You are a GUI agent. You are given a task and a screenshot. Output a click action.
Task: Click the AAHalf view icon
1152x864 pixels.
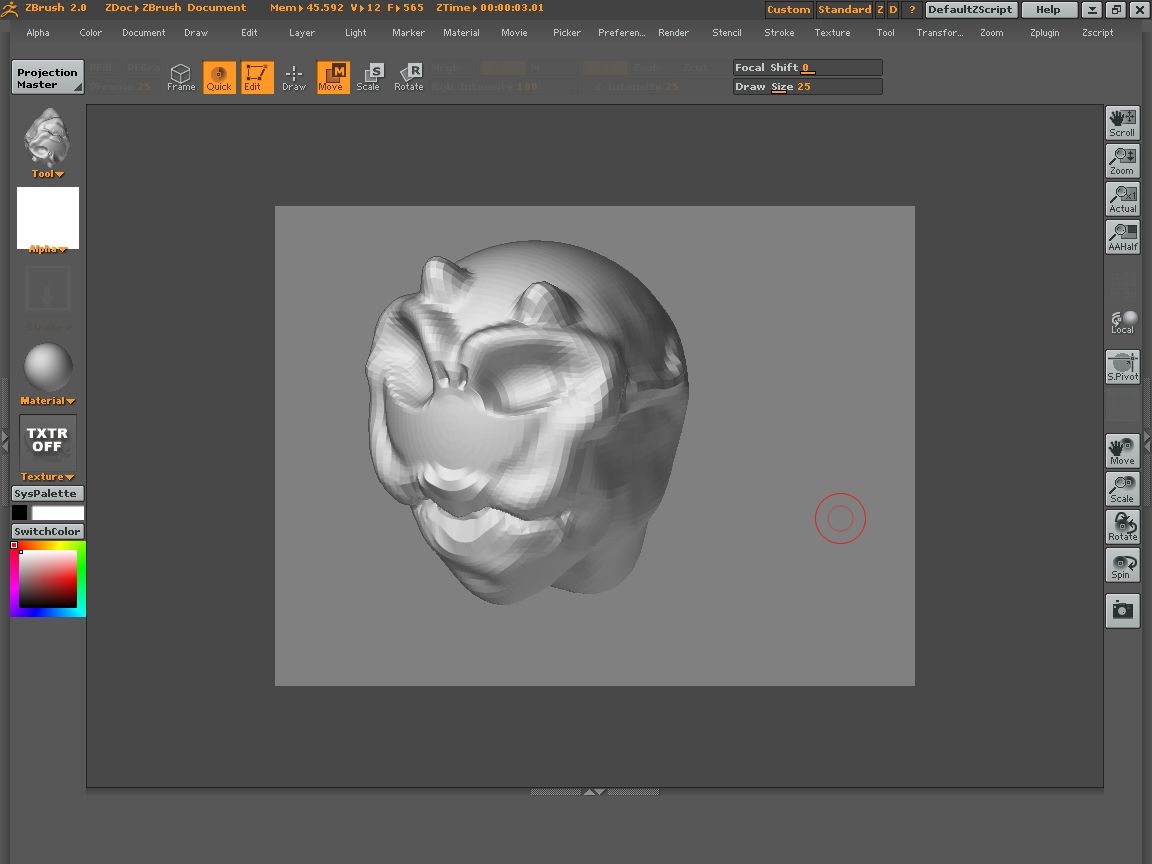1122,237
